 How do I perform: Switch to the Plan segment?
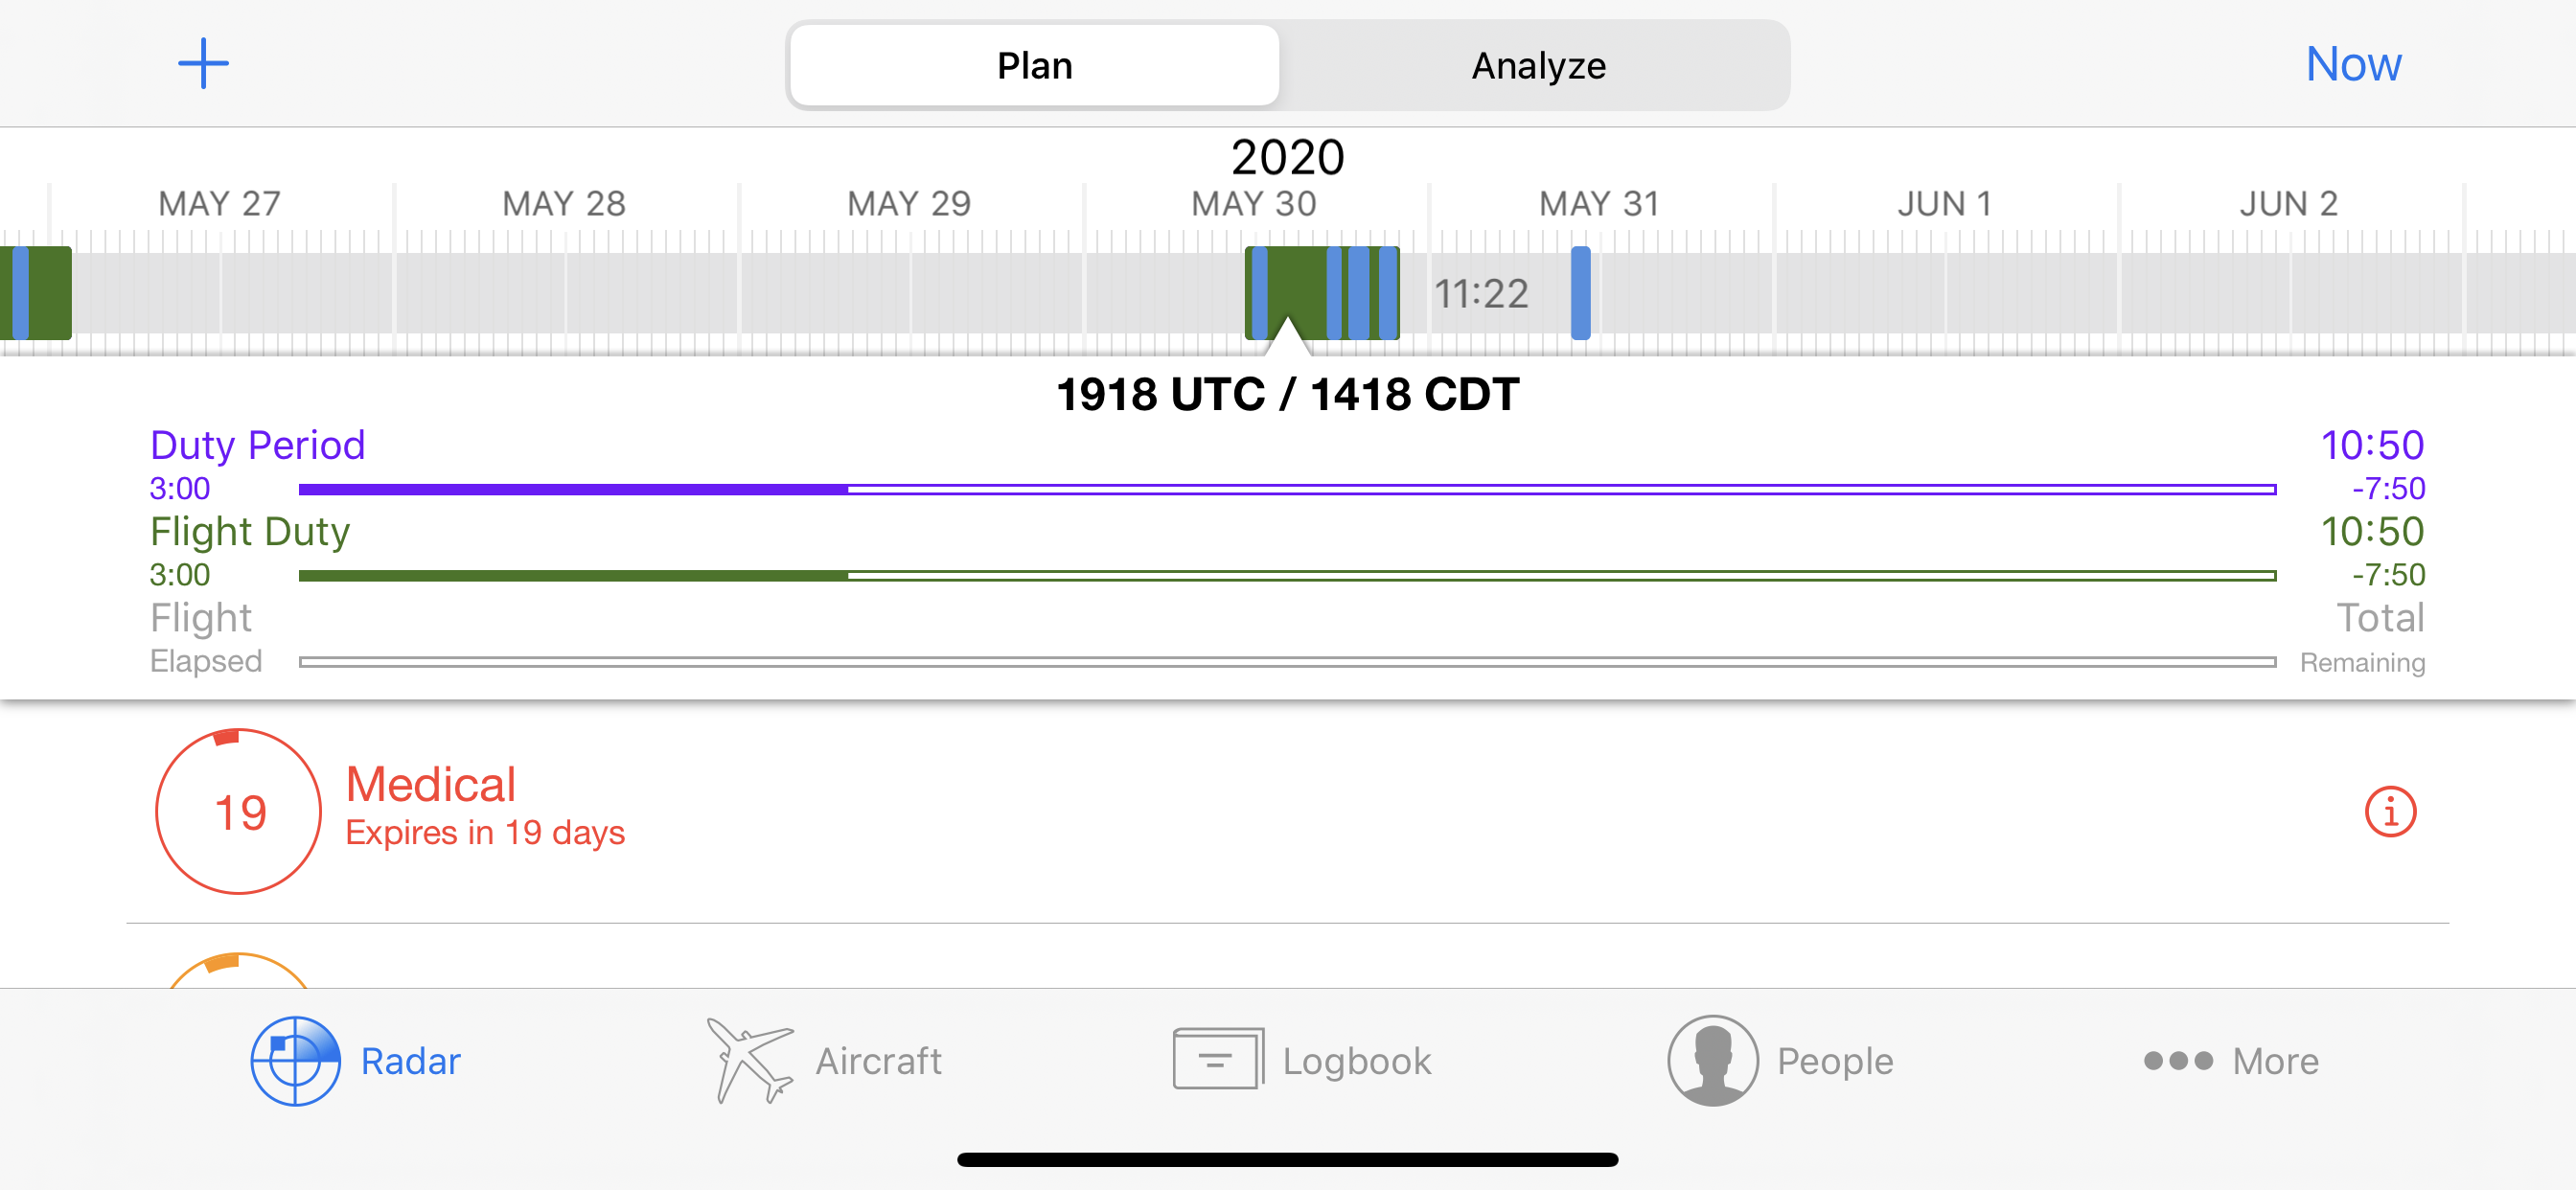point(1034,65)
